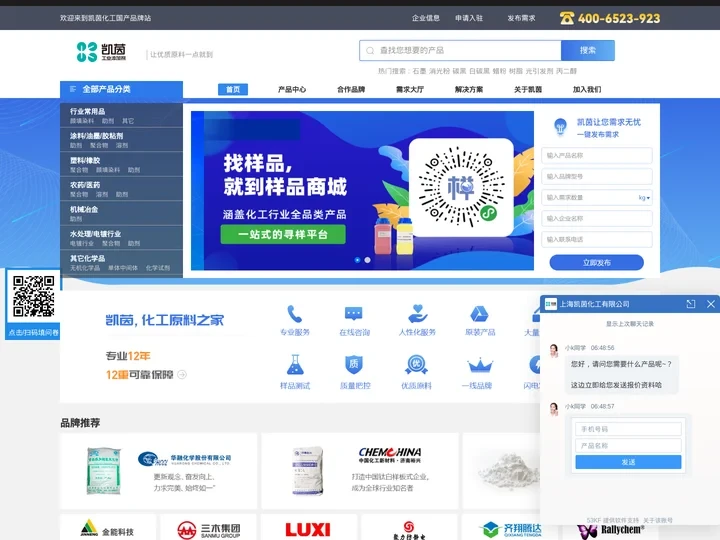Open the 全部产品分类 menu
This screenshot has height=540, width=720.
tap(121, 90)
